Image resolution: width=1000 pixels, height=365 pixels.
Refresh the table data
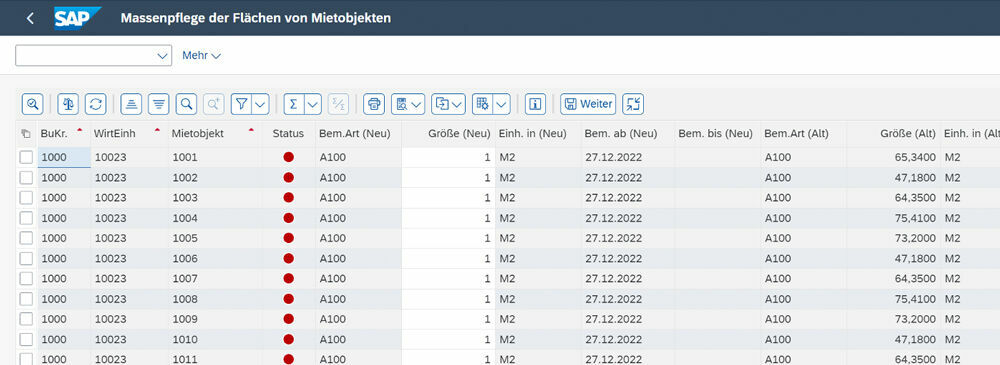pyautogui.click(x=96, y=104)
